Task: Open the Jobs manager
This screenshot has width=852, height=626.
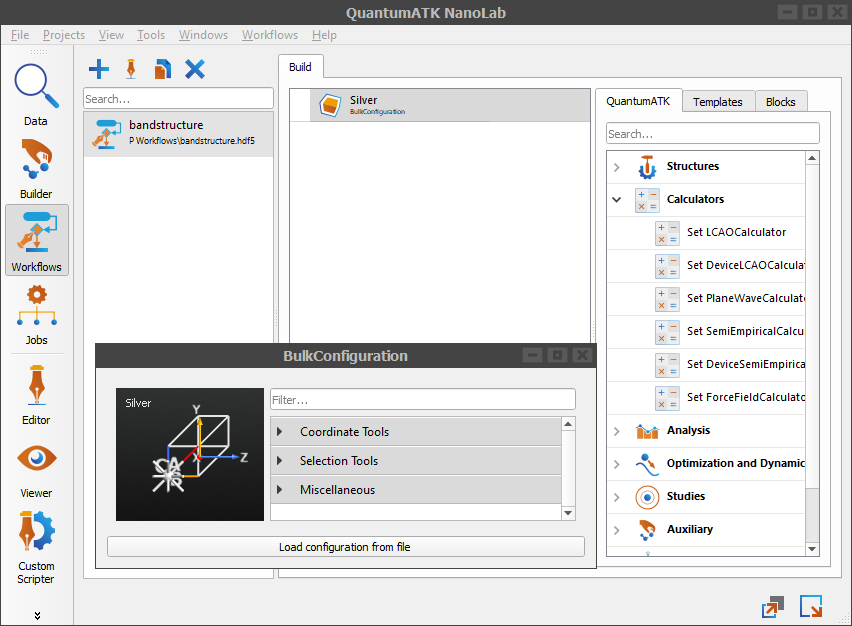Action: pyautogui.click(x=36, y=315)
